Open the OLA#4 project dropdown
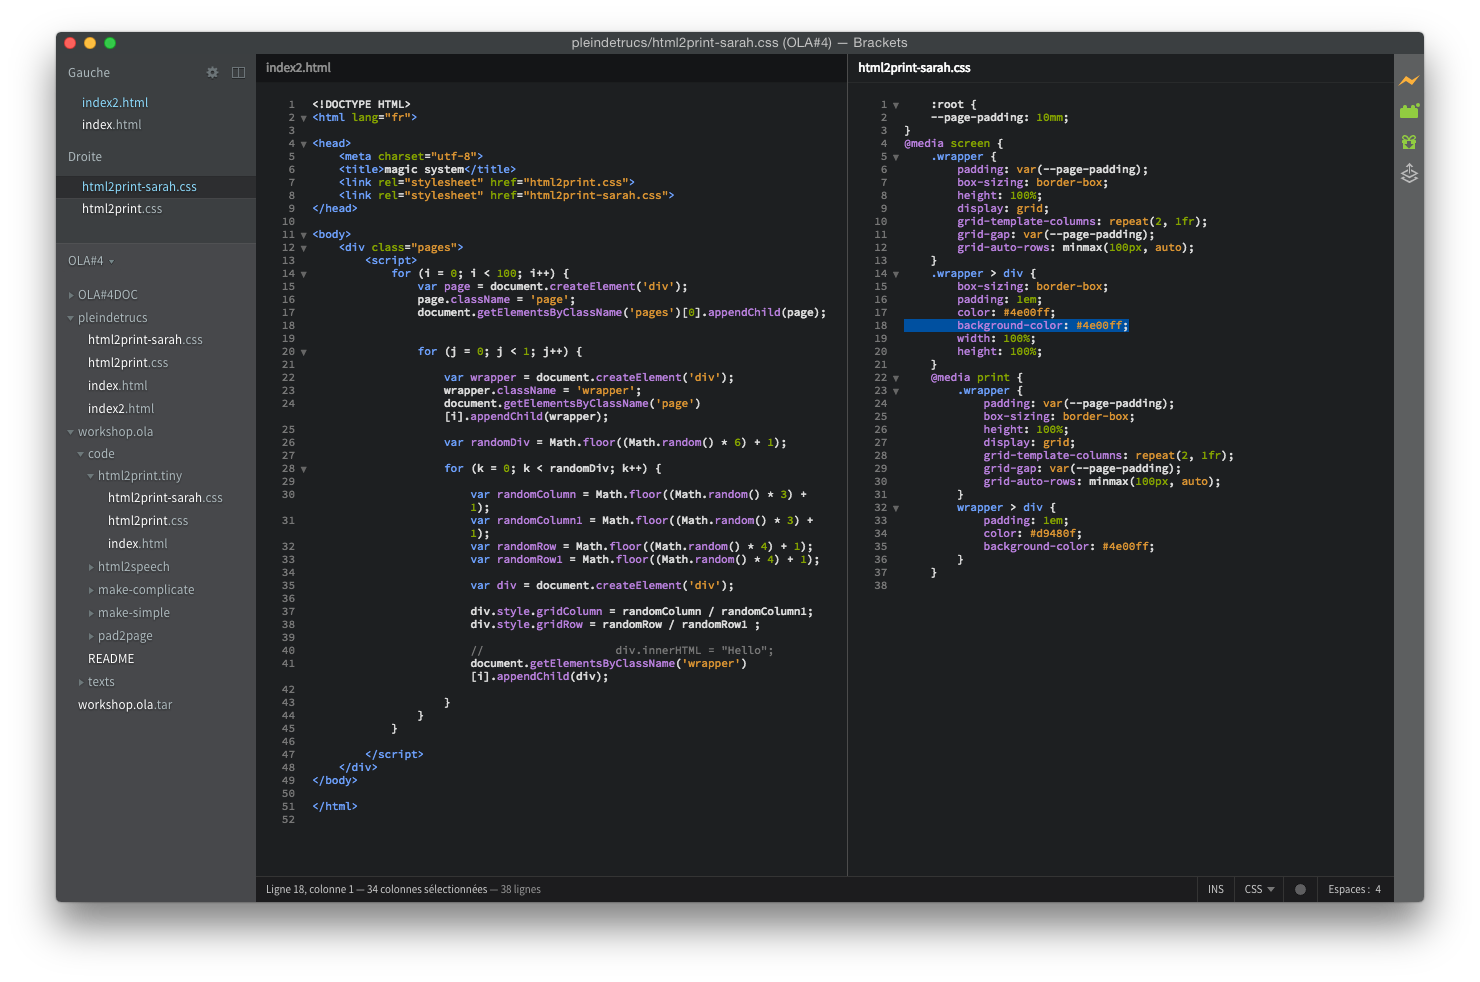 click(91, 261)
